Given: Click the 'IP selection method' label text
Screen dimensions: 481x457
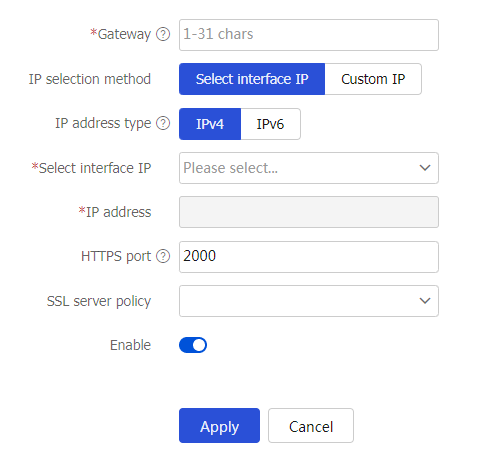Looking at the screenshot, I should pyautogui.click(x=90, y=79).
